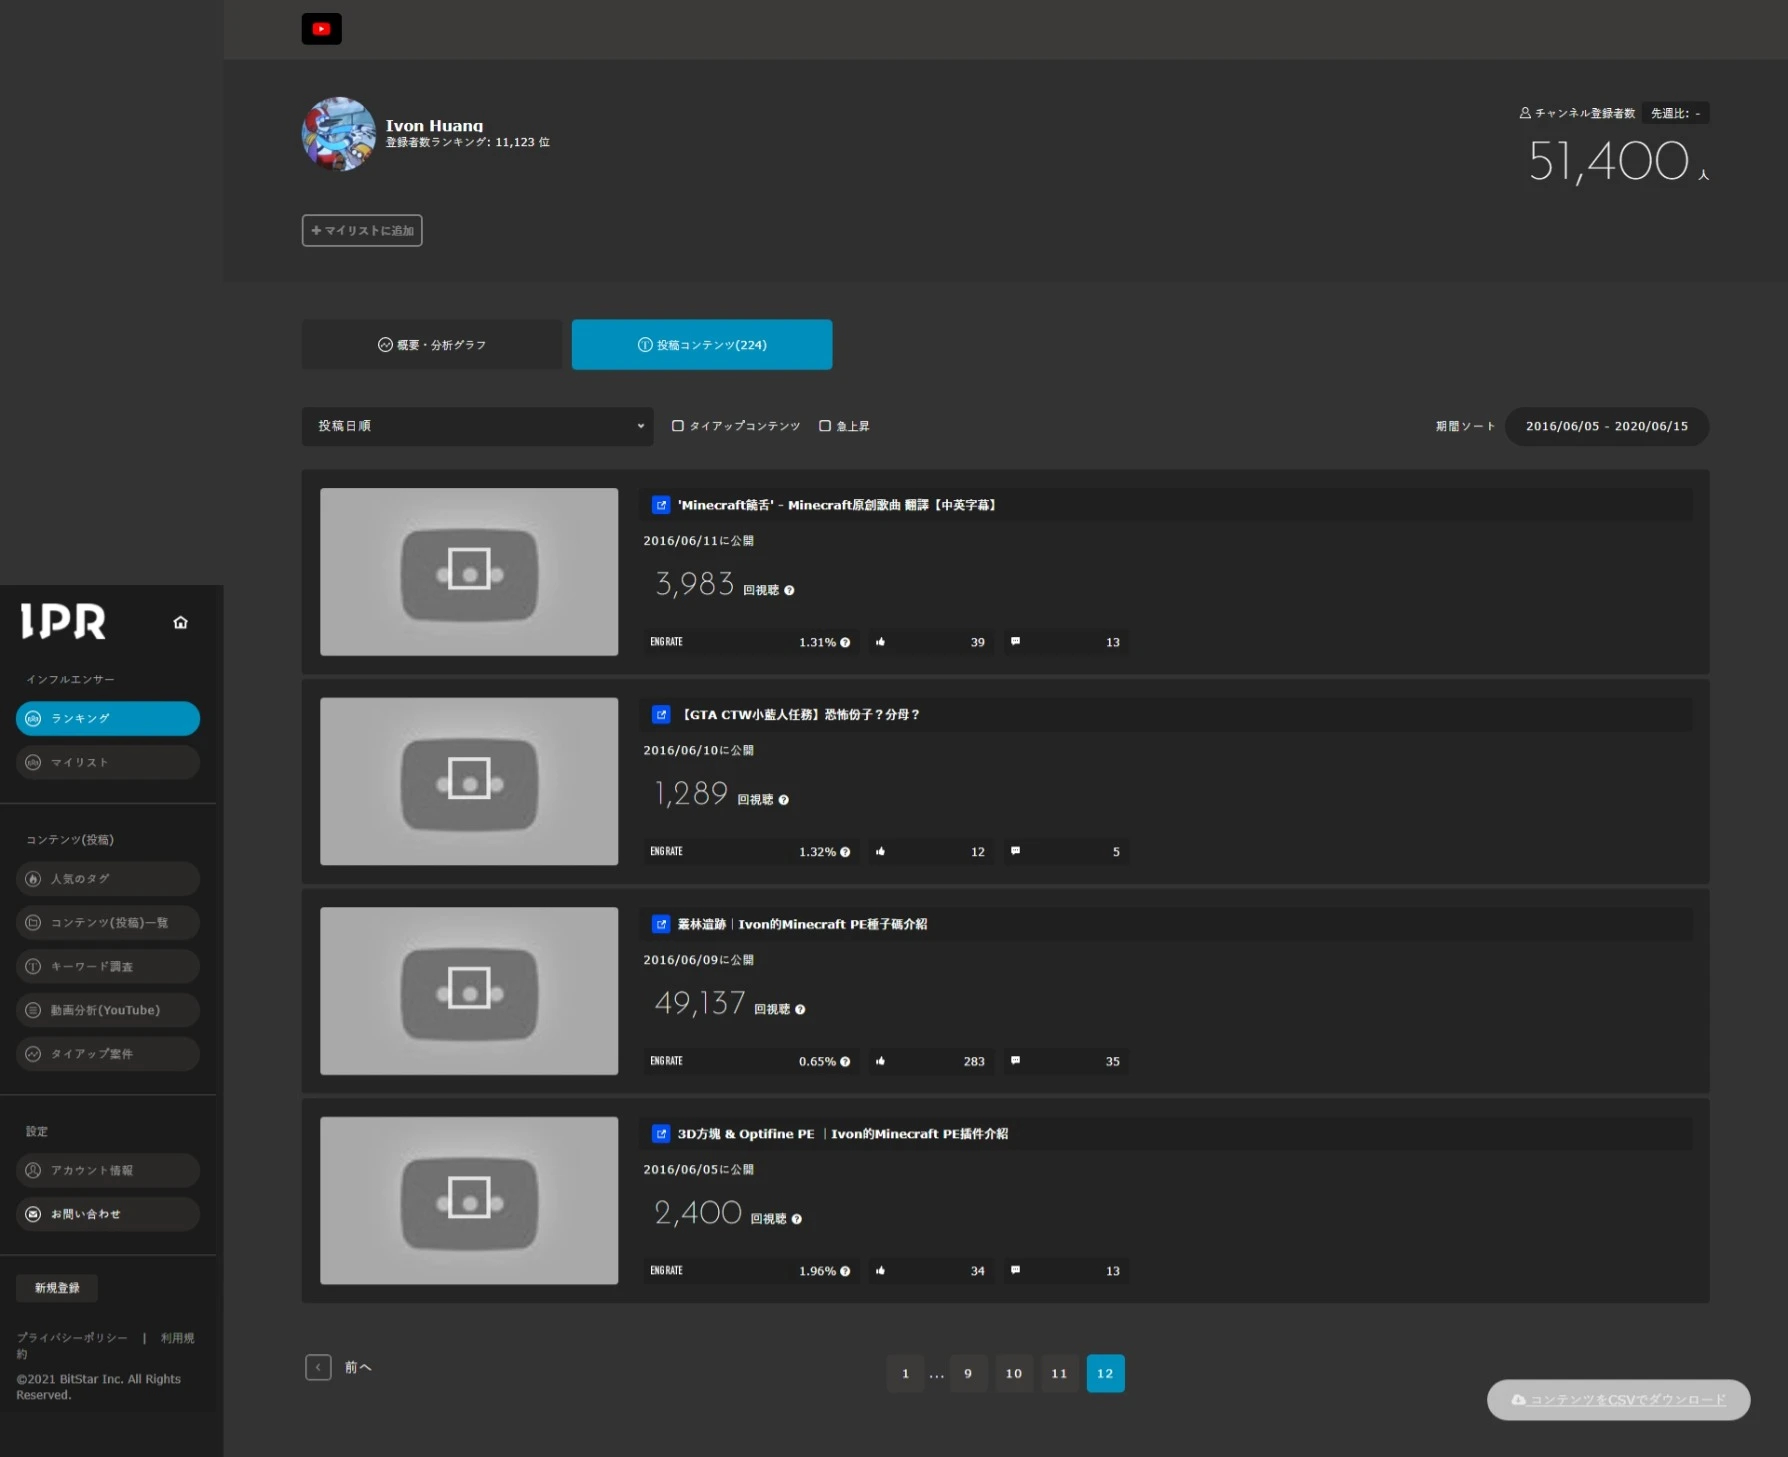This screenshot has width=1788, height=1457.
Task: Click help icon beside 0.65% ENG RATE
Action: coord(845,1061)
